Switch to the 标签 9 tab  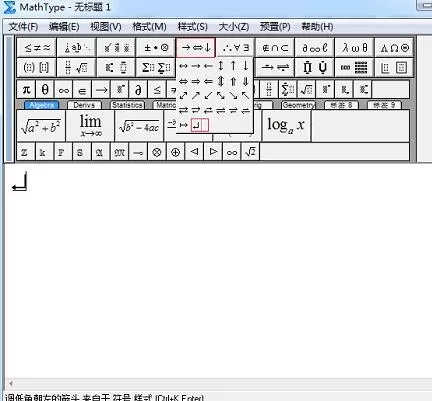click(x=384, y=105)
